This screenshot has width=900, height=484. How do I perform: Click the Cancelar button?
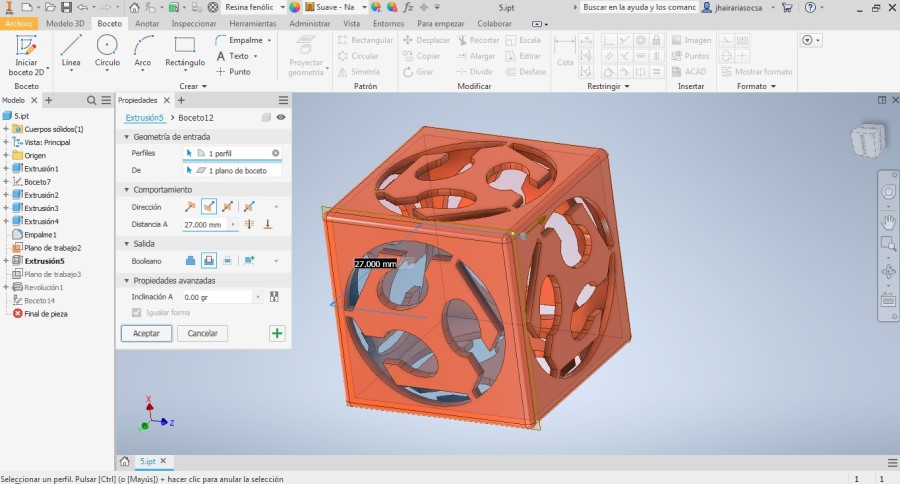203,334
